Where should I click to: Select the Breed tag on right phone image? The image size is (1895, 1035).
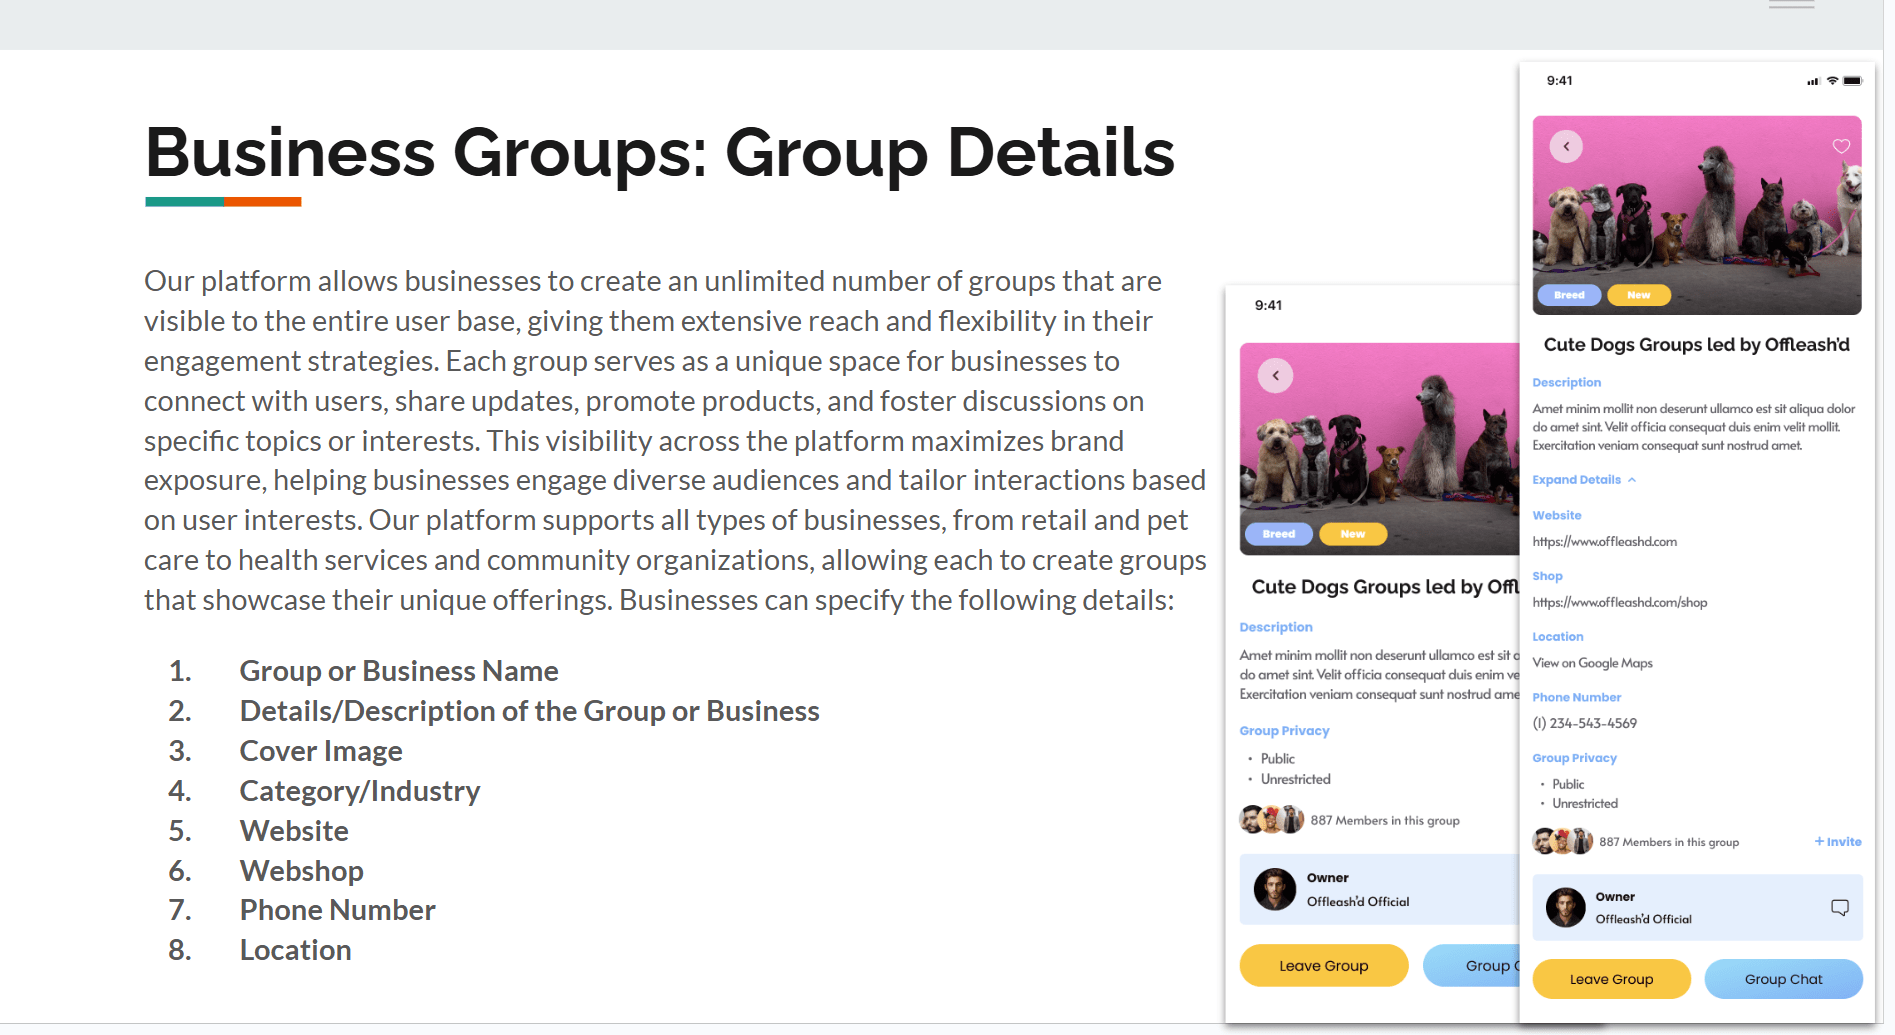(1569, 295)
